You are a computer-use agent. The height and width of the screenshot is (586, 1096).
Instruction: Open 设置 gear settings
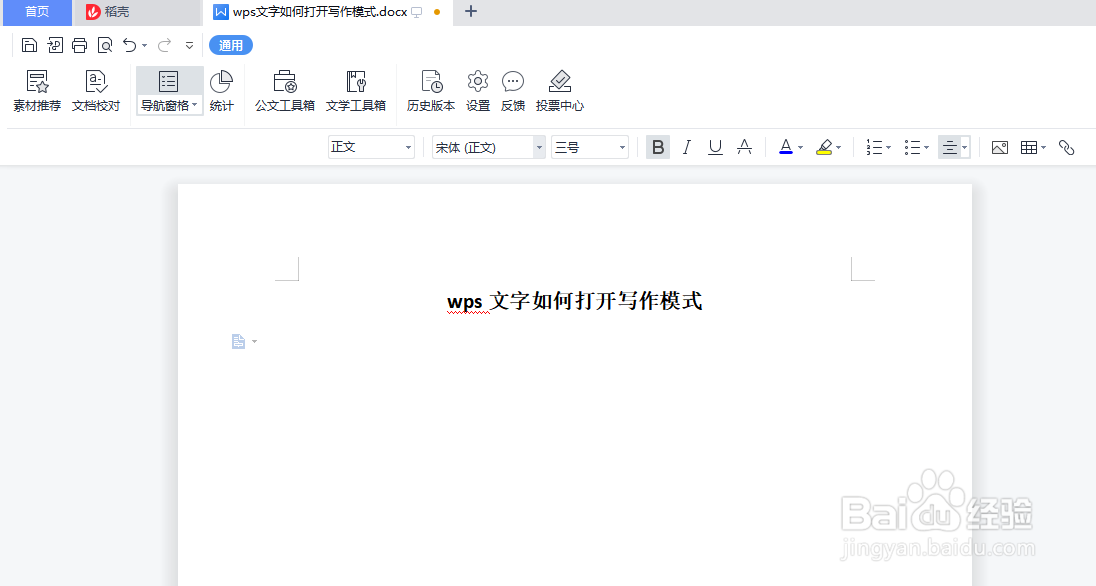[x=478, y=91]
